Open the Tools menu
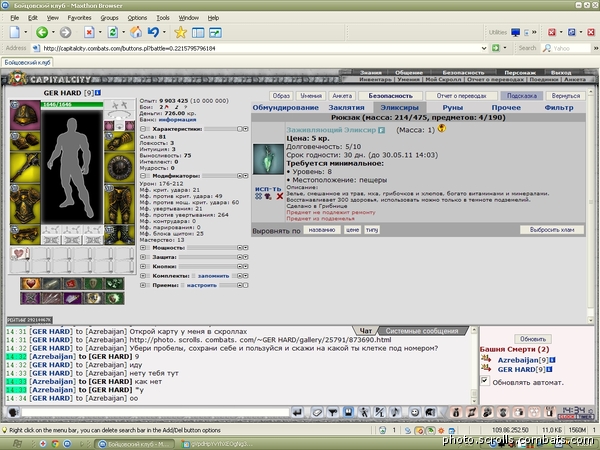This screenshot has width=600, height=450. [163, 18]
